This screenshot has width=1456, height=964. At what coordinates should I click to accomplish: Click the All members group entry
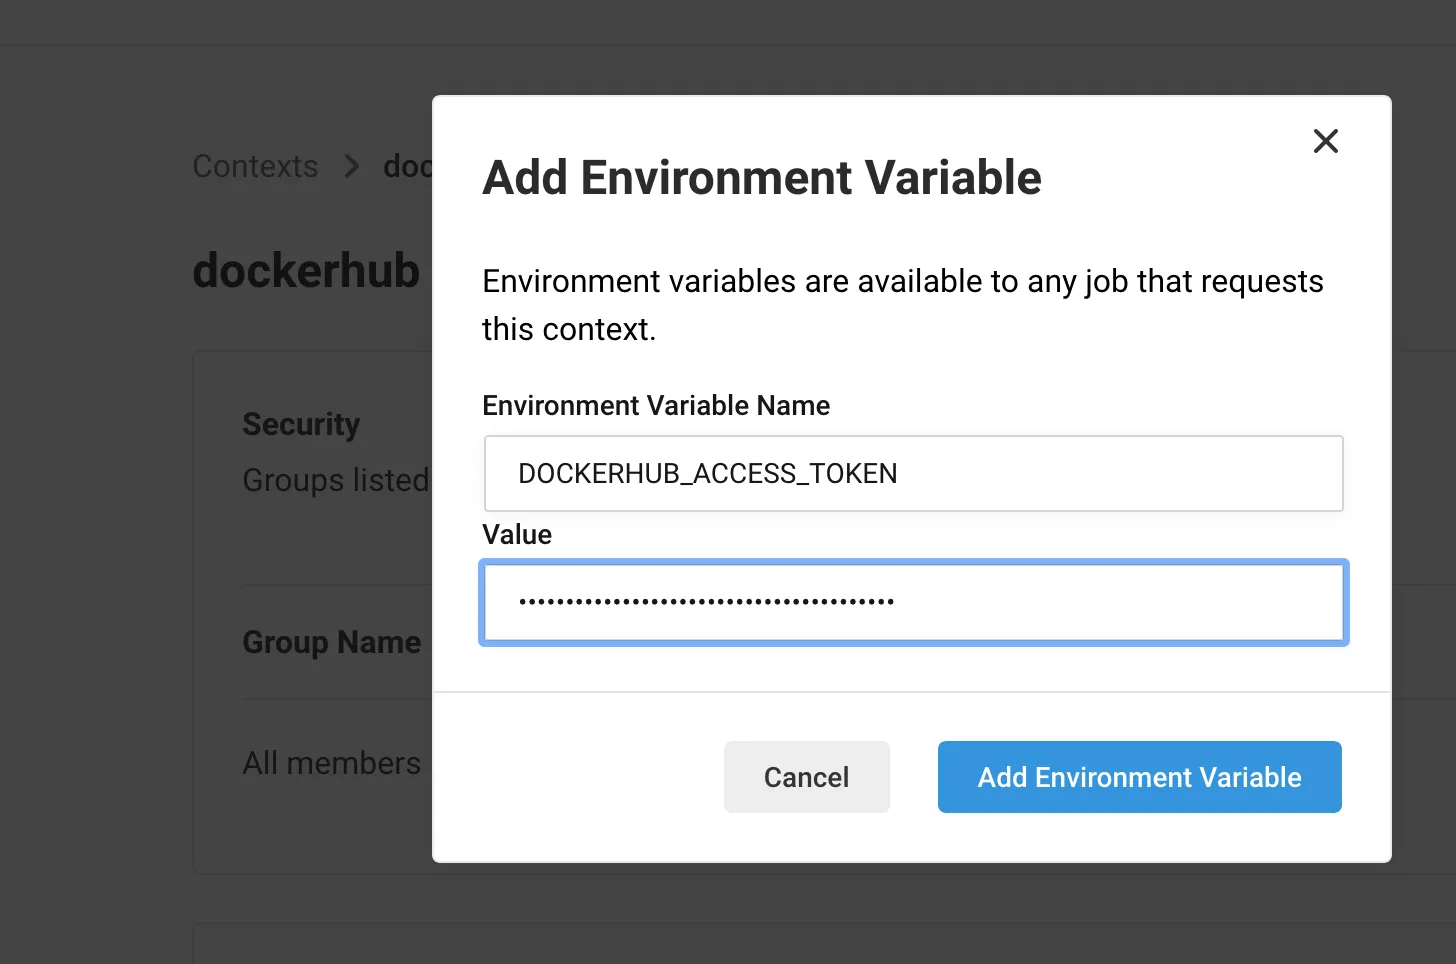click(331, 762)
